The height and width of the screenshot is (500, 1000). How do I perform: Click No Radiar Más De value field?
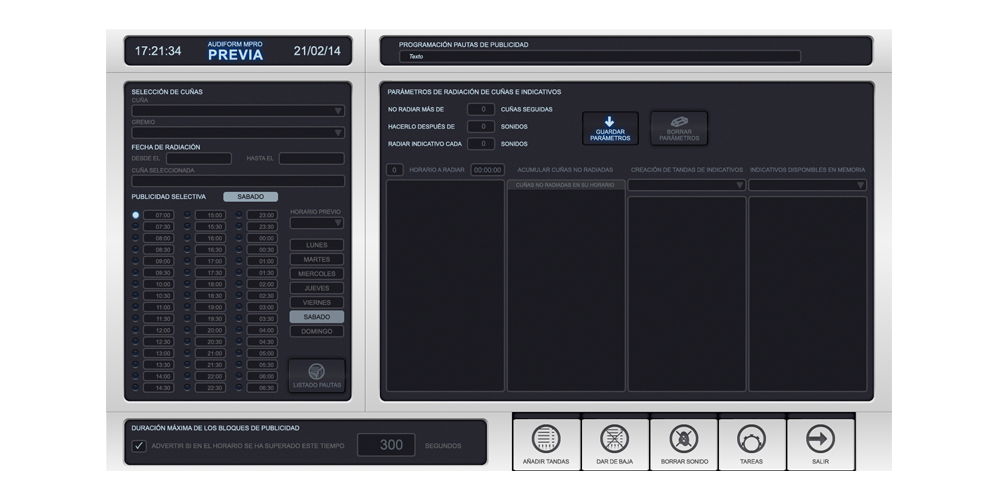(x=481, y=109)
